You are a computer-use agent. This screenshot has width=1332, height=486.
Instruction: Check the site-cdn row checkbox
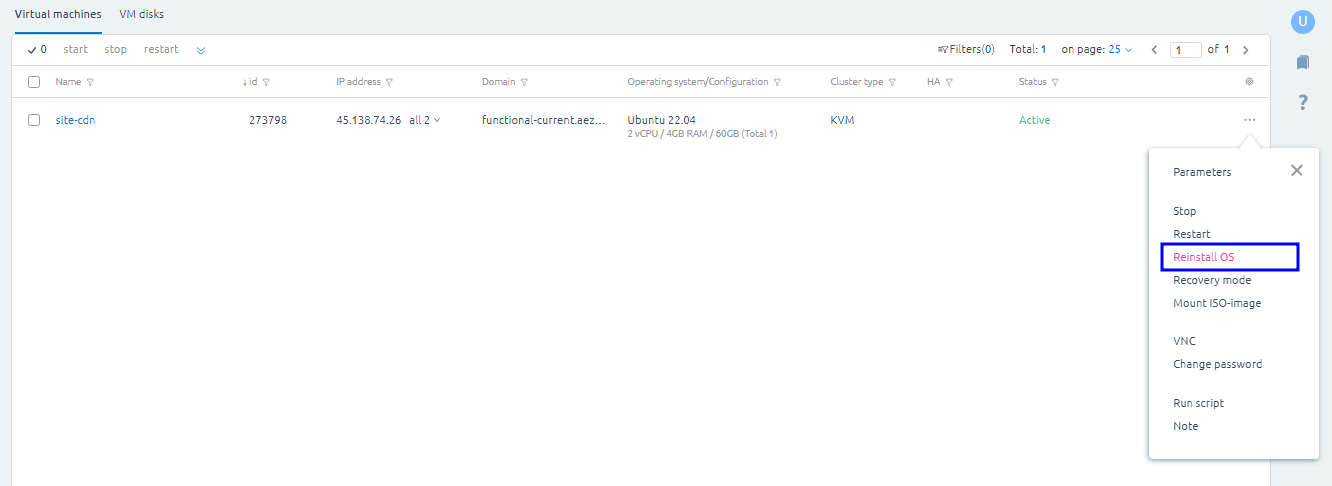point(34,120)
